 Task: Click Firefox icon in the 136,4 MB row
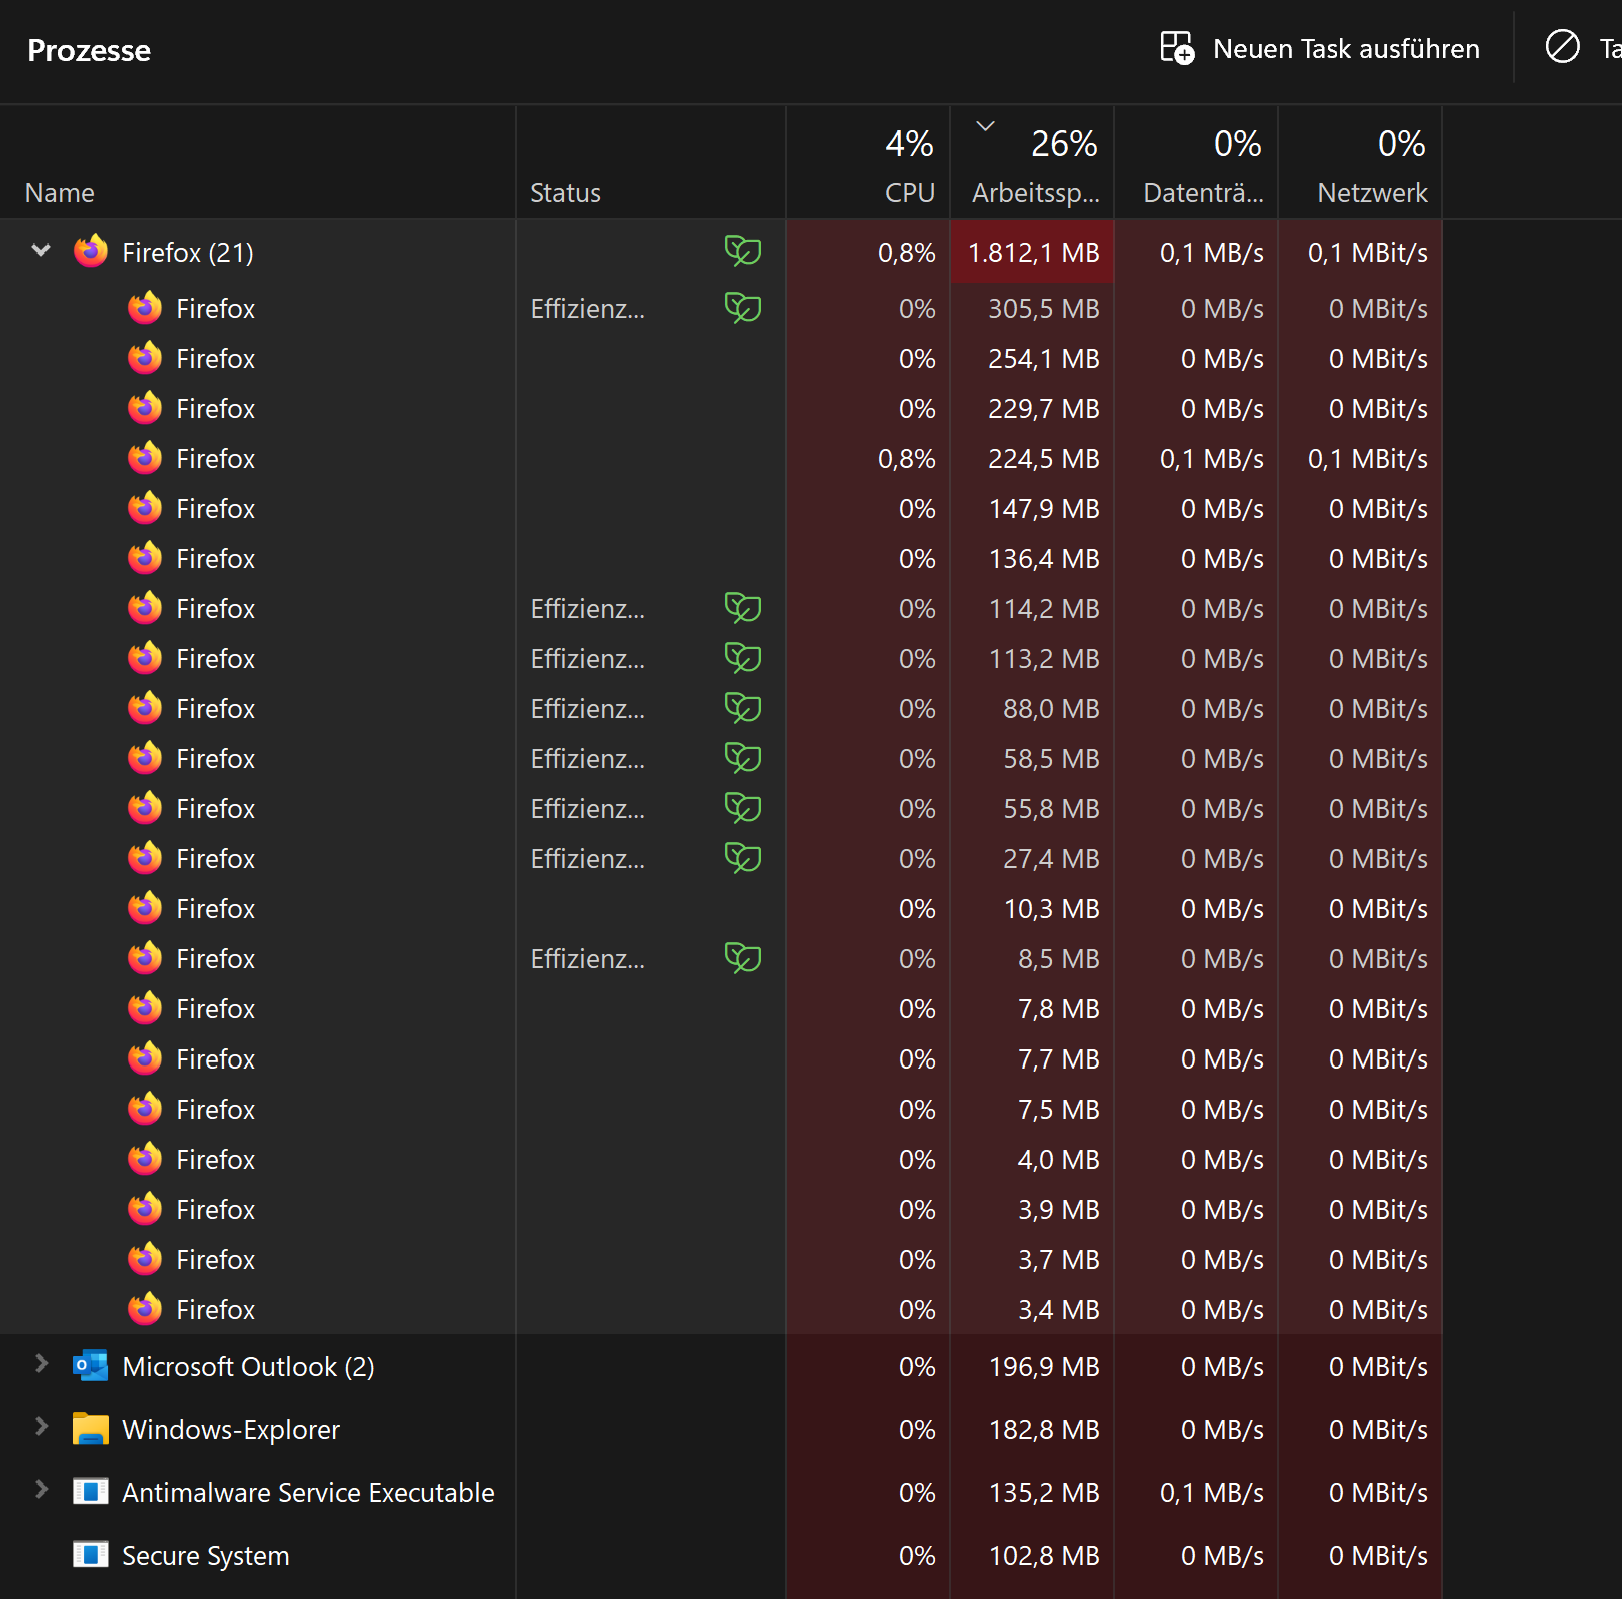coord(145,557)
